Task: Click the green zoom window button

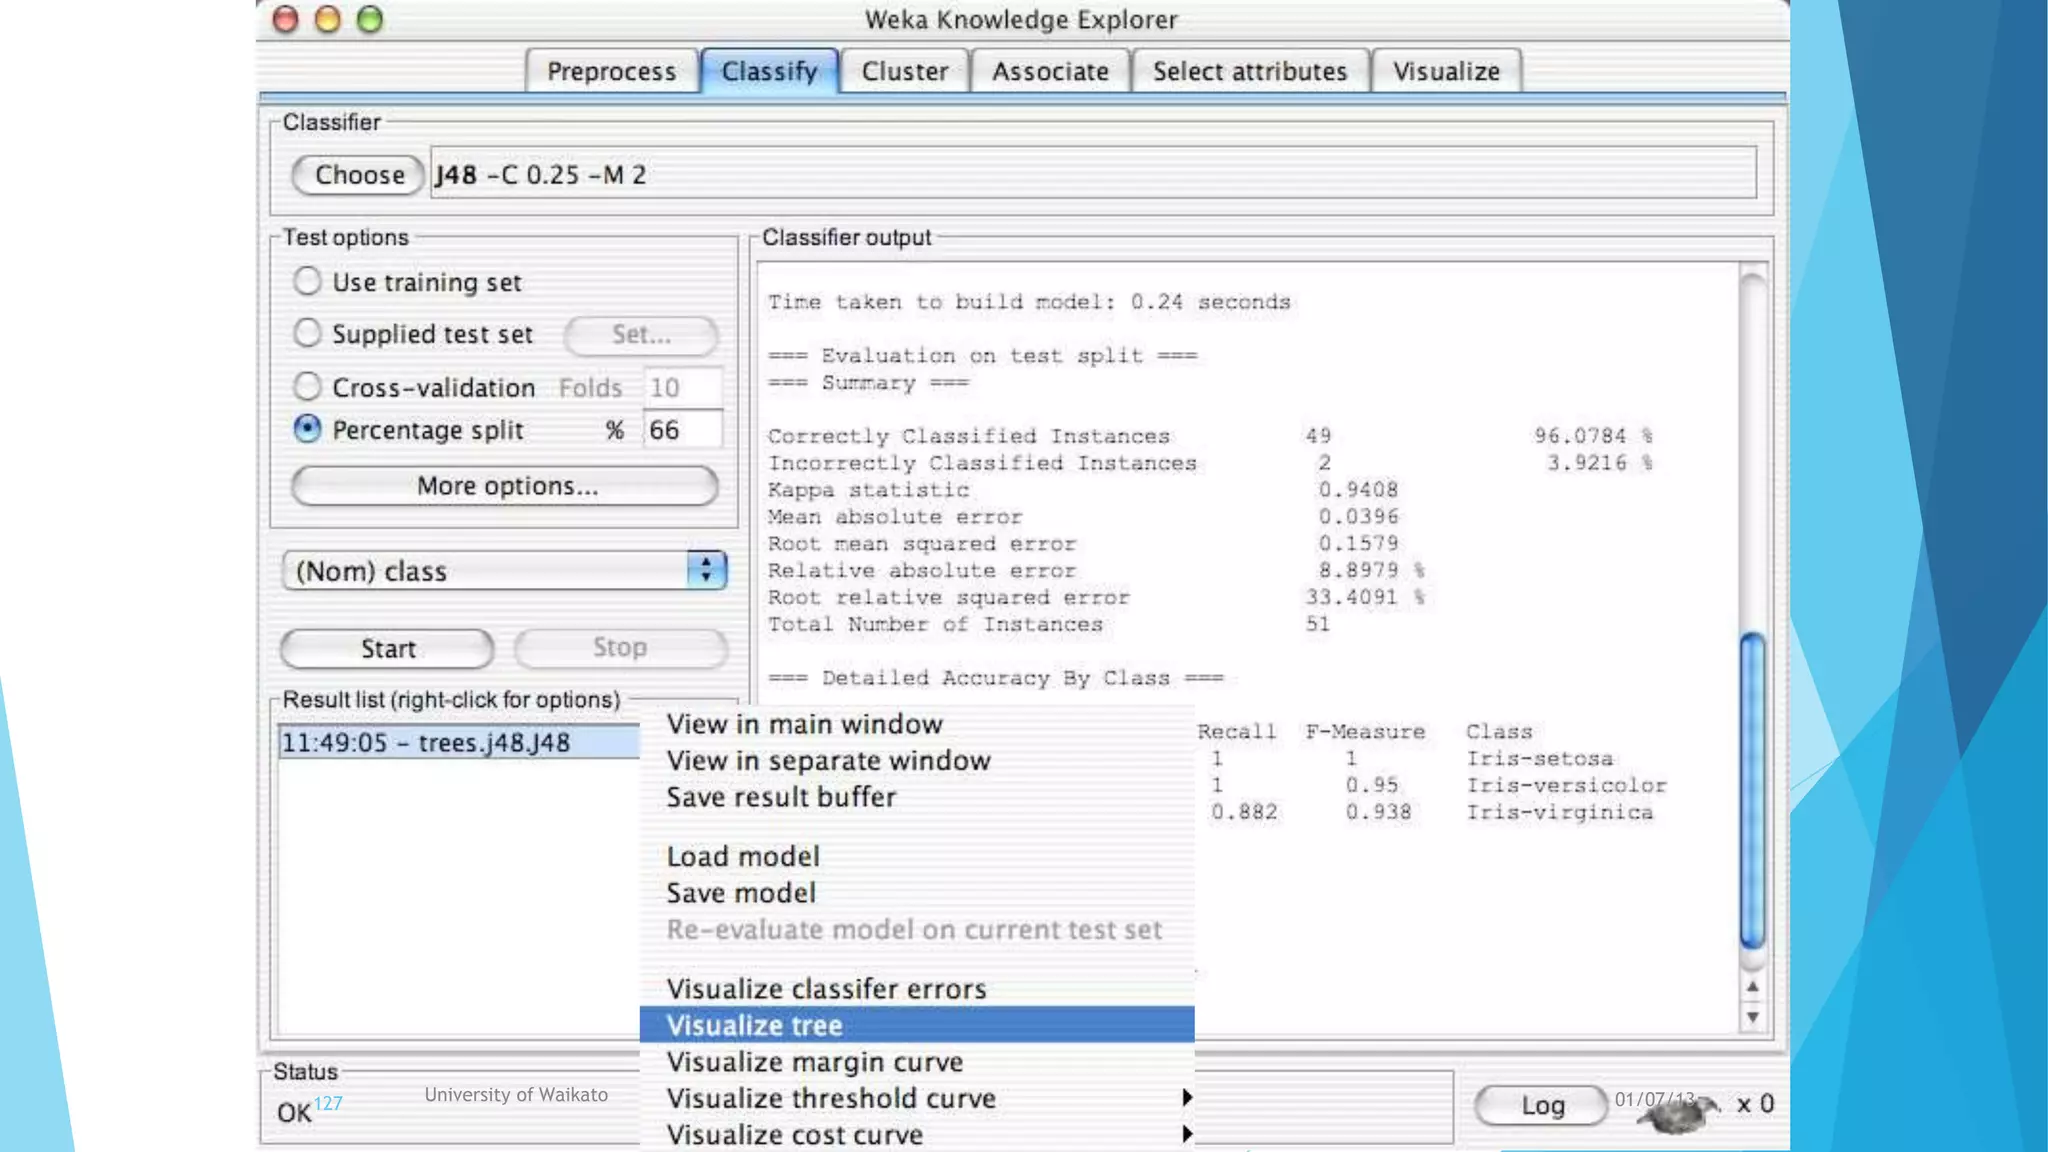Action: pos(370,19)
